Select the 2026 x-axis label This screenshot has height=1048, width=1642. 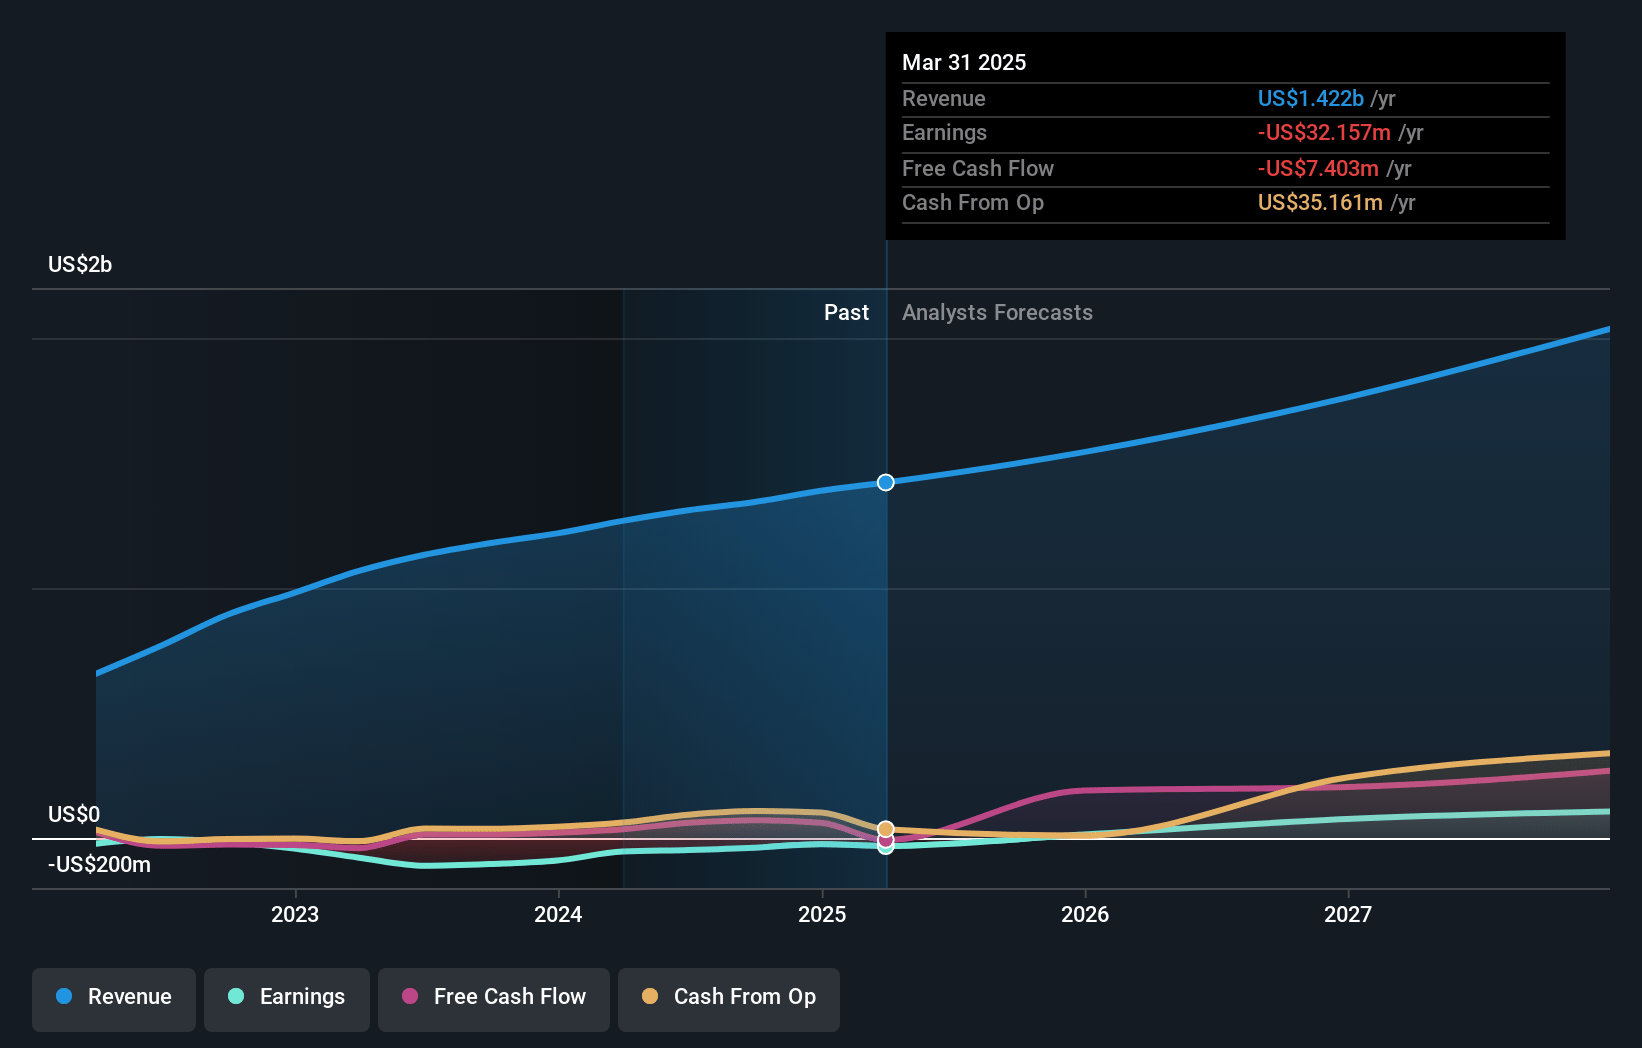[1085, 914]
